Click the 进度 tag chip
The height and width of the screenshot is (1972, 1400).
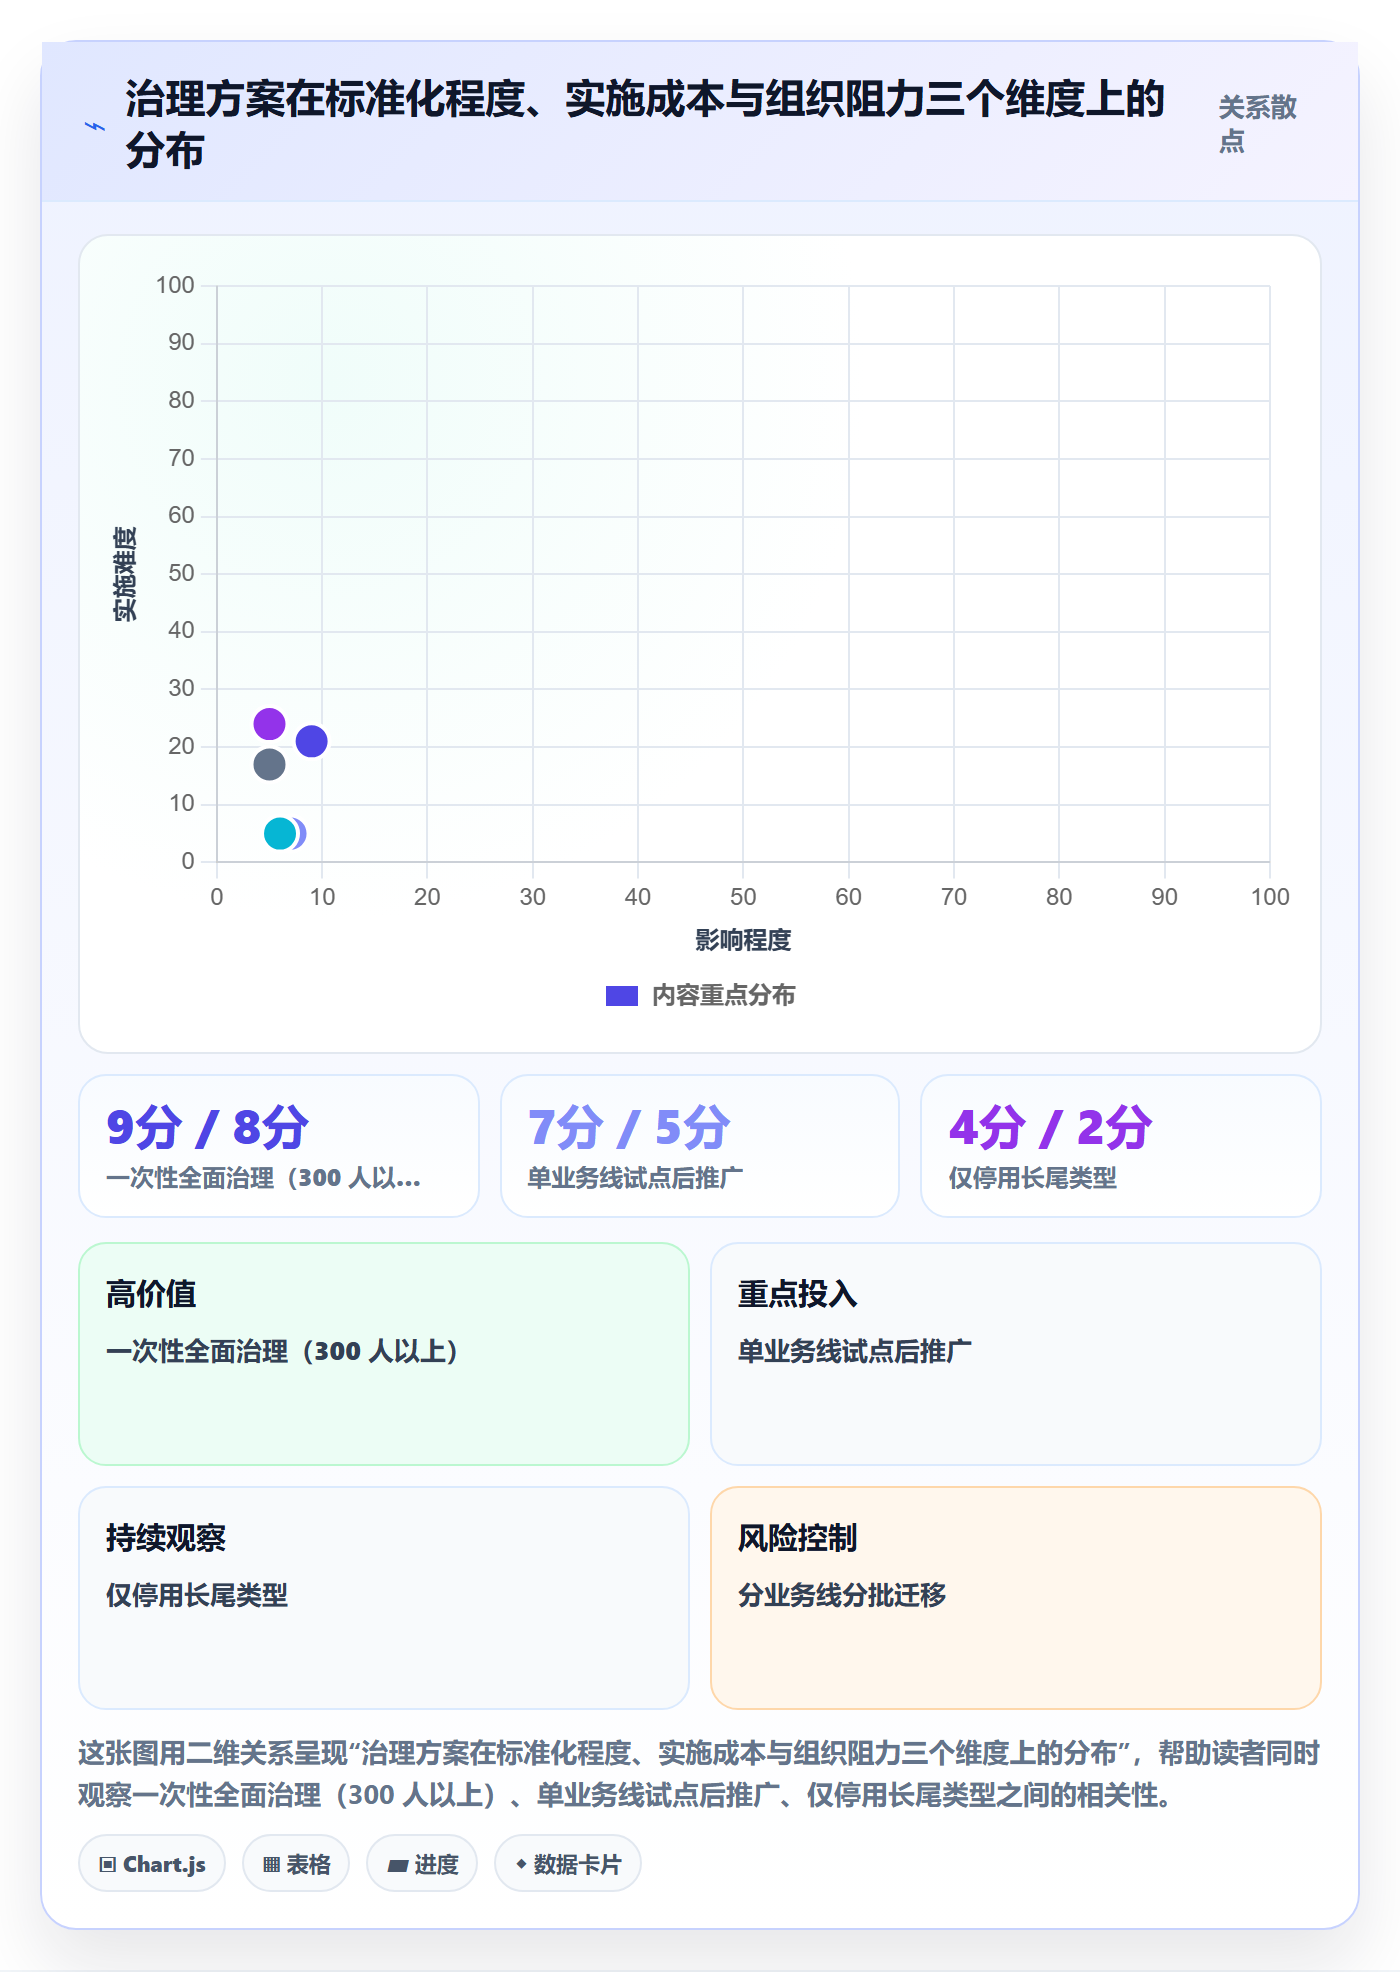tap(422, 1864)
